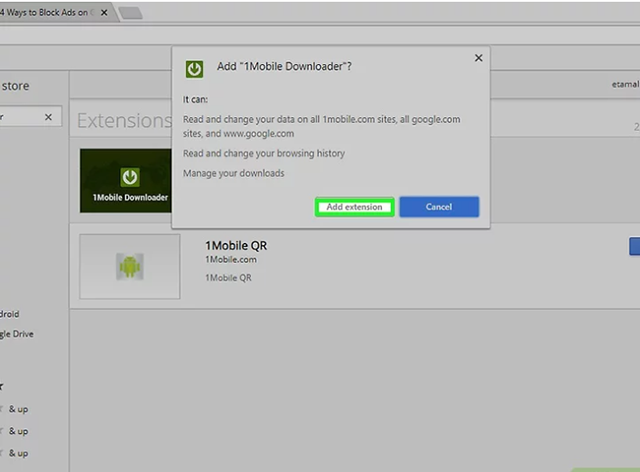
Task: Click the blue button beside 1Mobile QR
Action: pyautogui.click(x=634, y=247)
